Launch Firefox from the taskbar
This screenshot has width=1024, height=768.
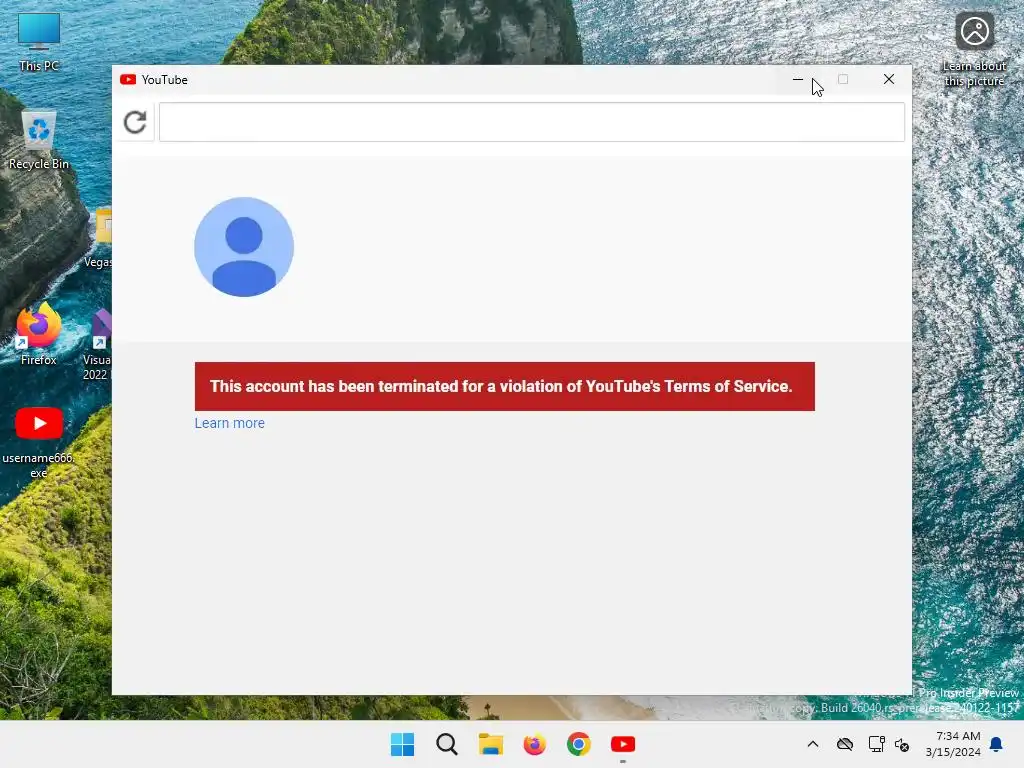coord(535,744)
